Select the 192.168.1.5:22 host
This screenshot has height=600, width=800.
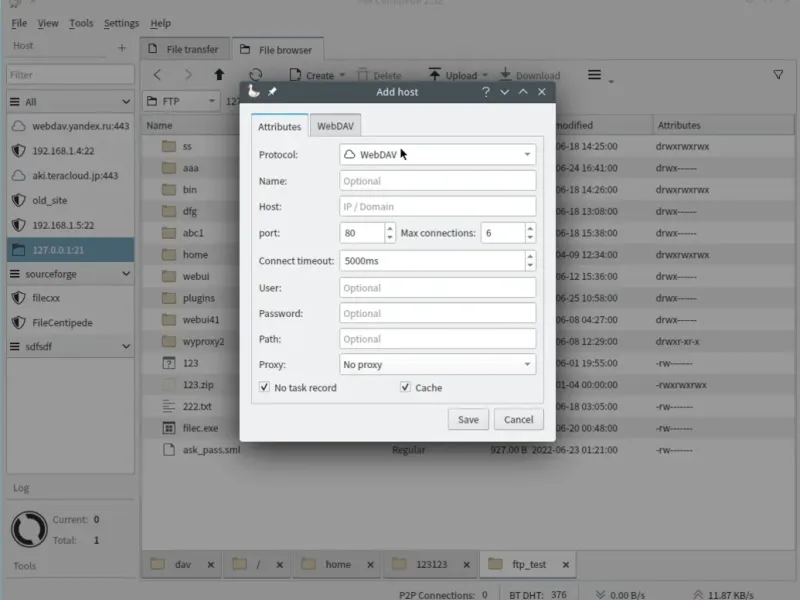pos(70,225)
